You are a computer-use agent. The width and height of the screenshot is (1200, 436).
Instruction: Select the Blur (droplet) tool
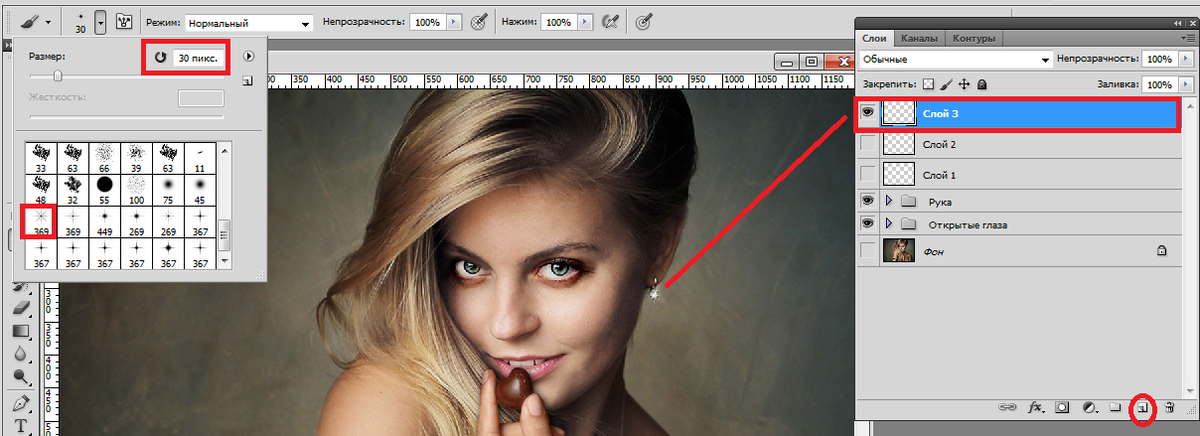[21, 354]
